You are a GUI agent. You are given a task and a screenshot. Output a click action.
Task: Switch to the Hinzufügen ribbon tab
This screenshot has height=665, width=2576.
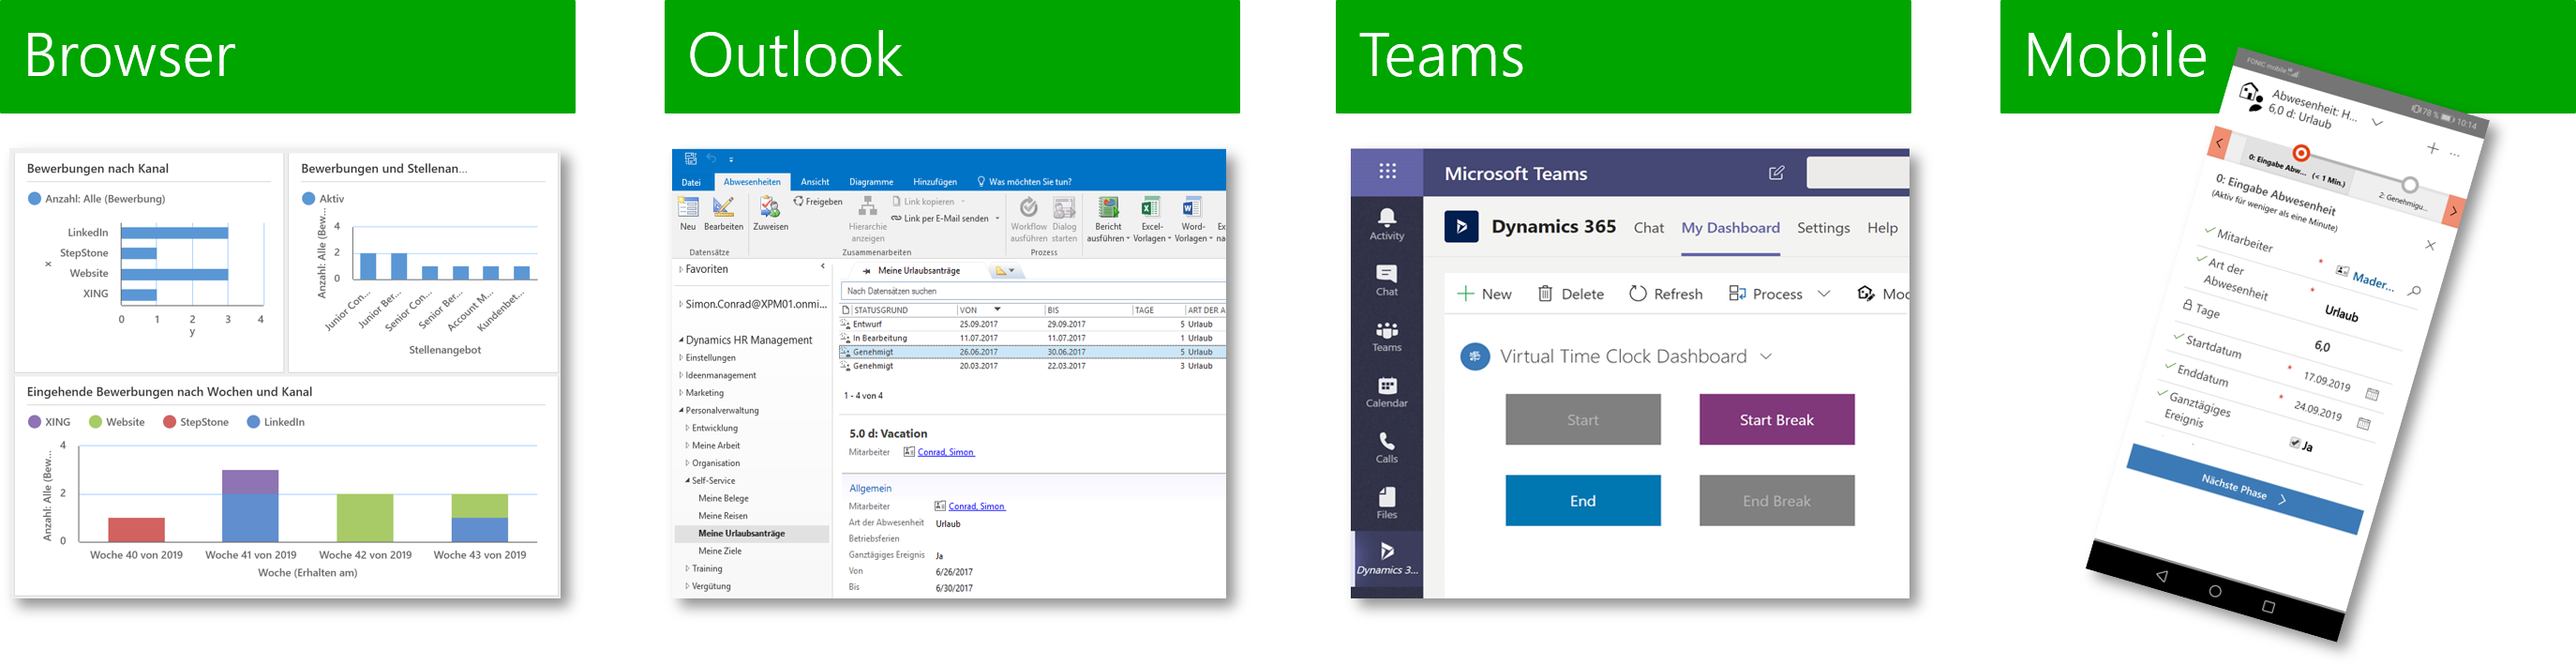pos(935,182)
